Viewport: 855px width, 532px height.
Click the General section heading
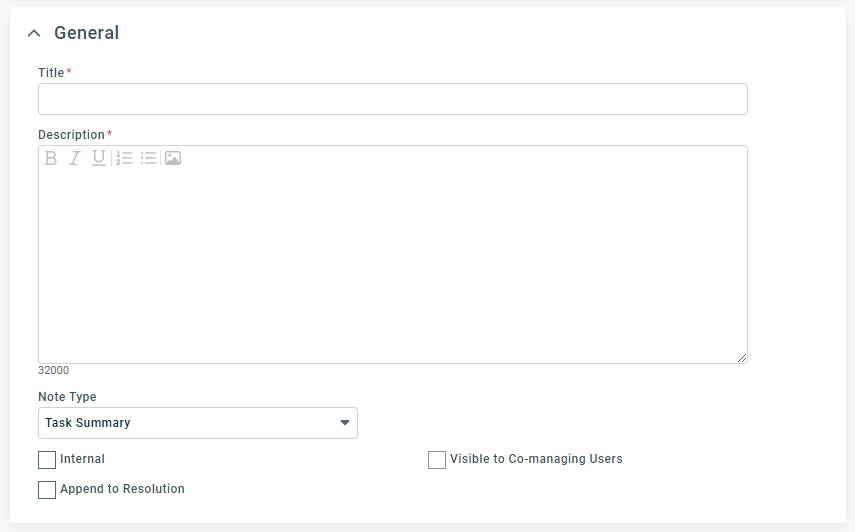point(86,33)
